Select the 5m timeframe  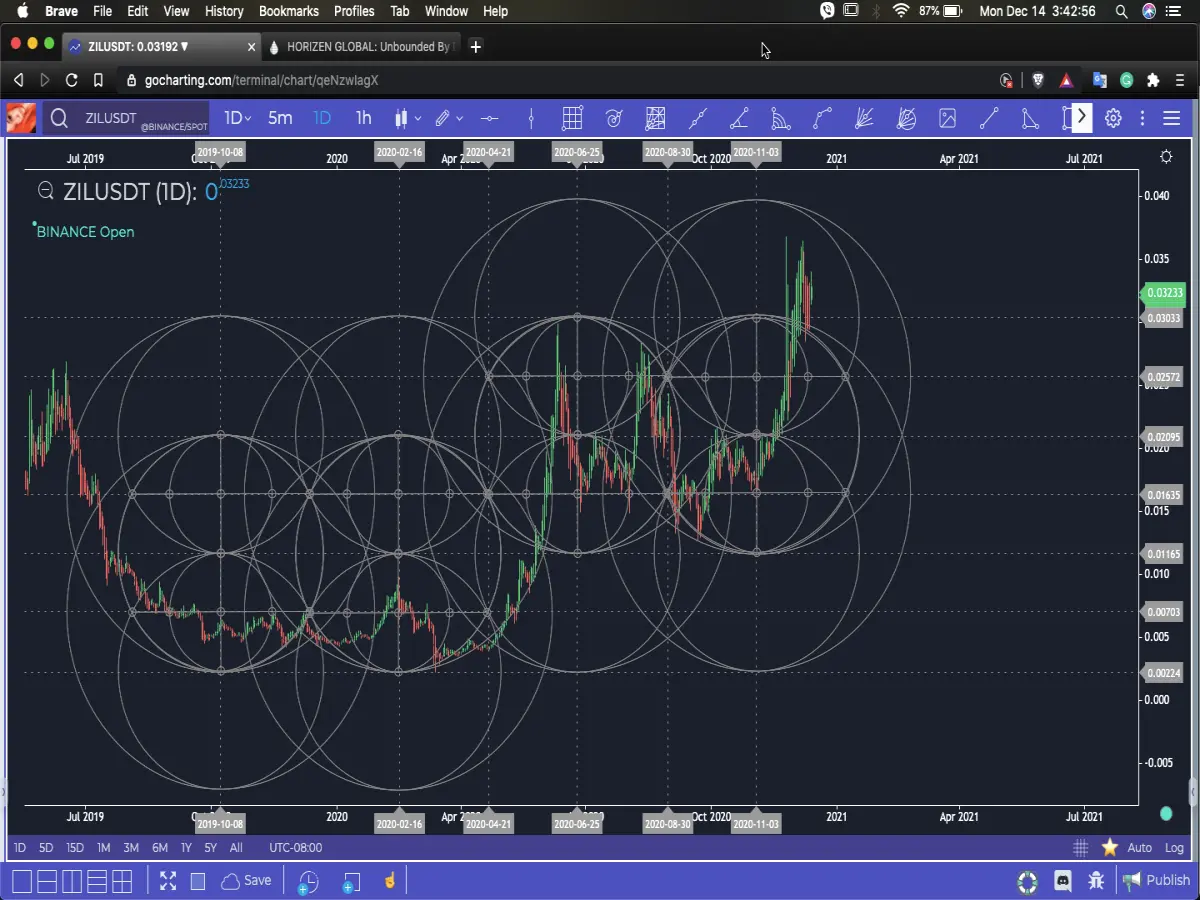click(x=280, y=118)
